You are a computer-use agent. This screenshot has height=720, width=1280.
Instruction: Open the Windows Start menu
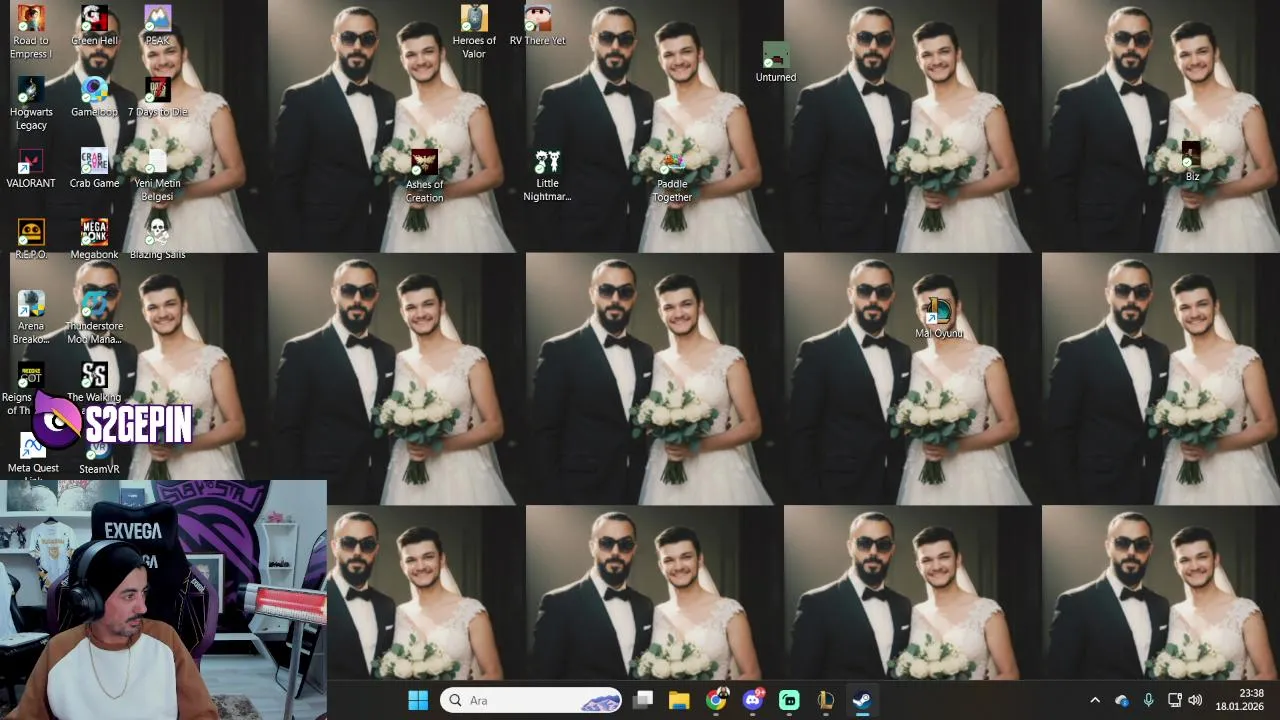(418, 700)
